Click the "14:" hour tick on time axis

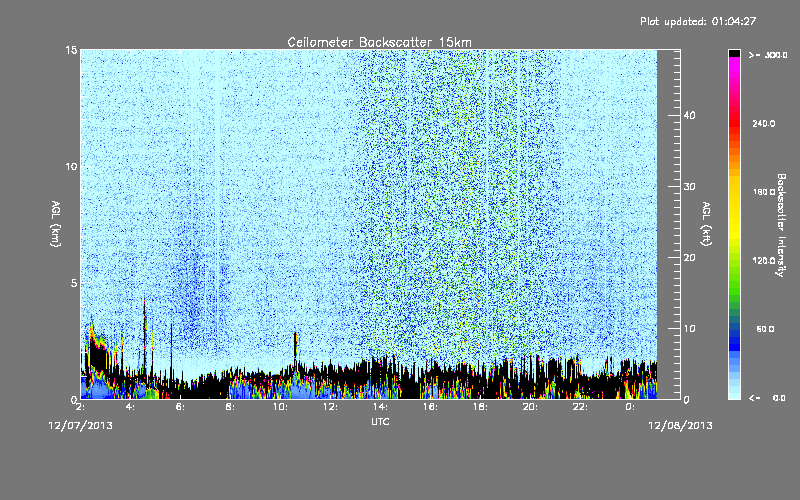(x=380, y=407)
